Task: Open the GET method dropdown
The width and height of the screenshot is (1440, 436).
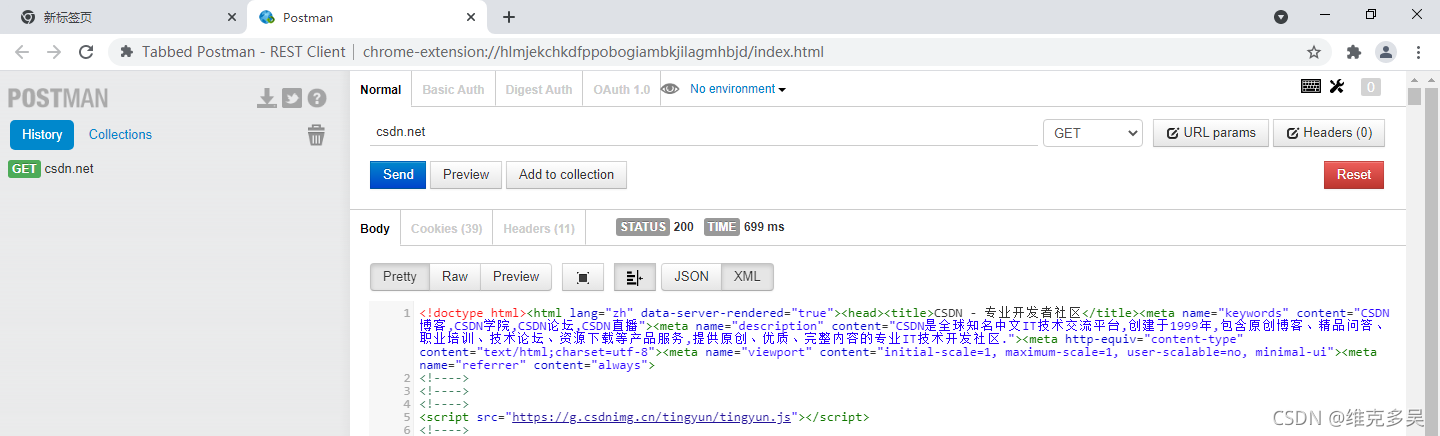Action: (1093, 133)
